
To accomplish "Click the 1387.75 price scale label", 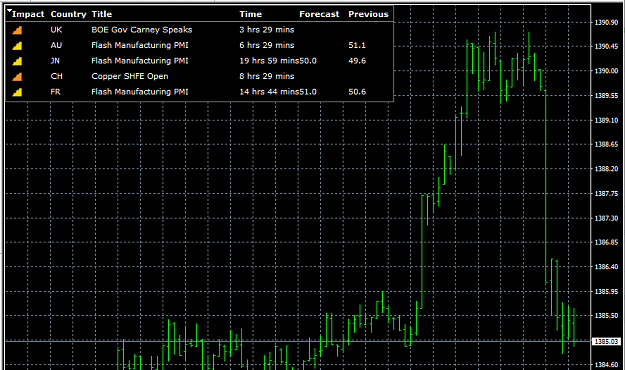I will click(606, 194).
